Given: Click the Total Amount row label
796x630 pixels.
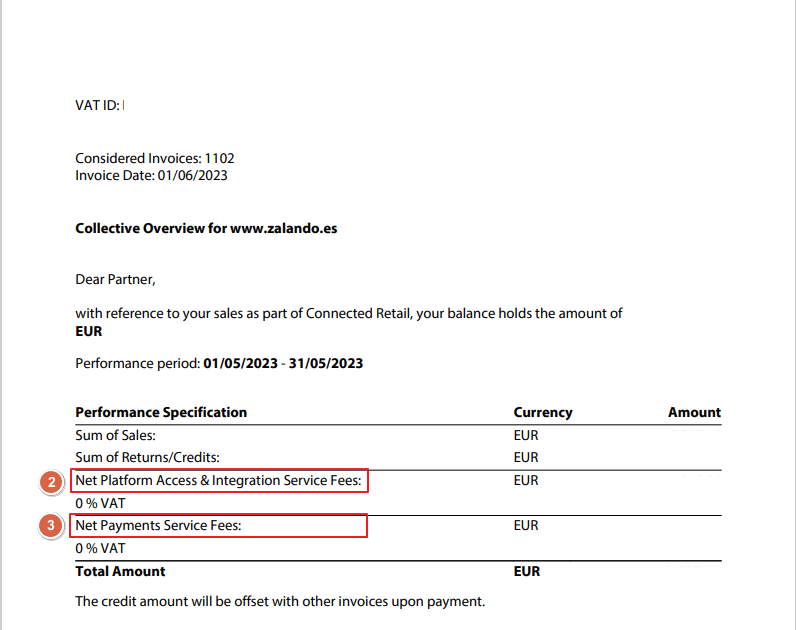Looking at the screenshot, I should 121,571.
